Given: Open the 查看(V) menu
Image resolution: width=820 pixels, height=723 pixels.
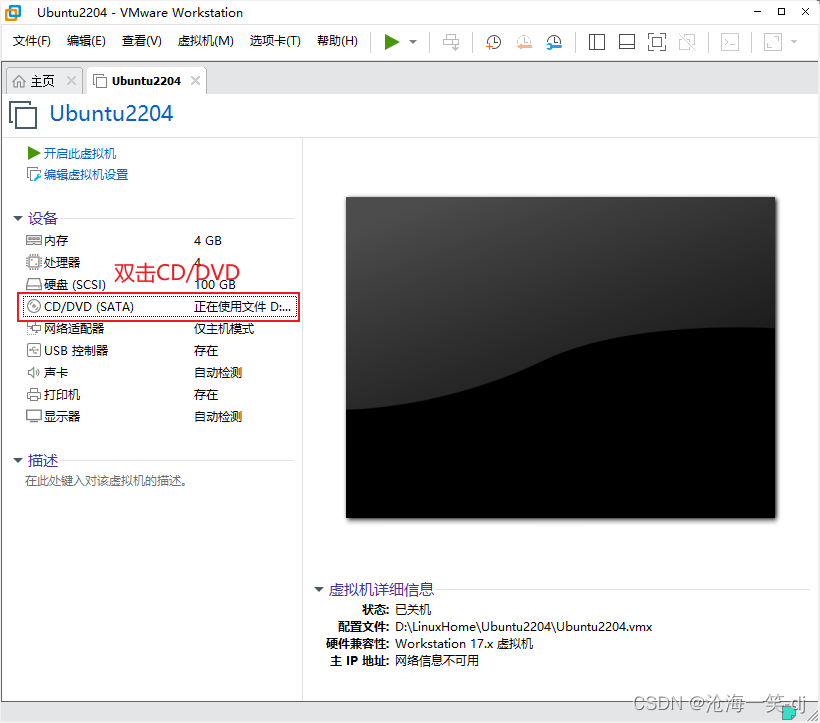Looking at the screenshot, I should click(142, 41).
